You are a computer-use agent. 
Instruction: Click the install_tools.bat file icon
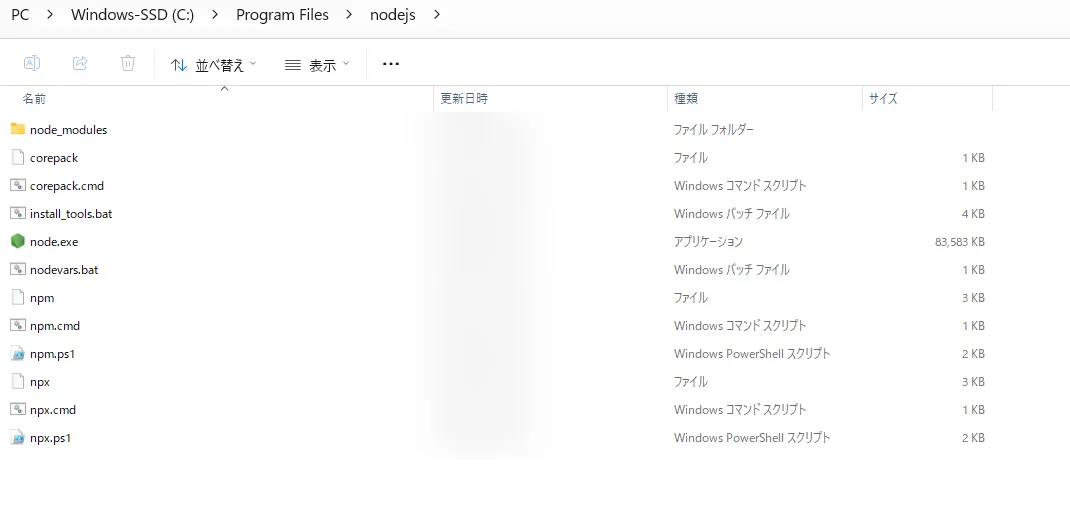point(17,214)
